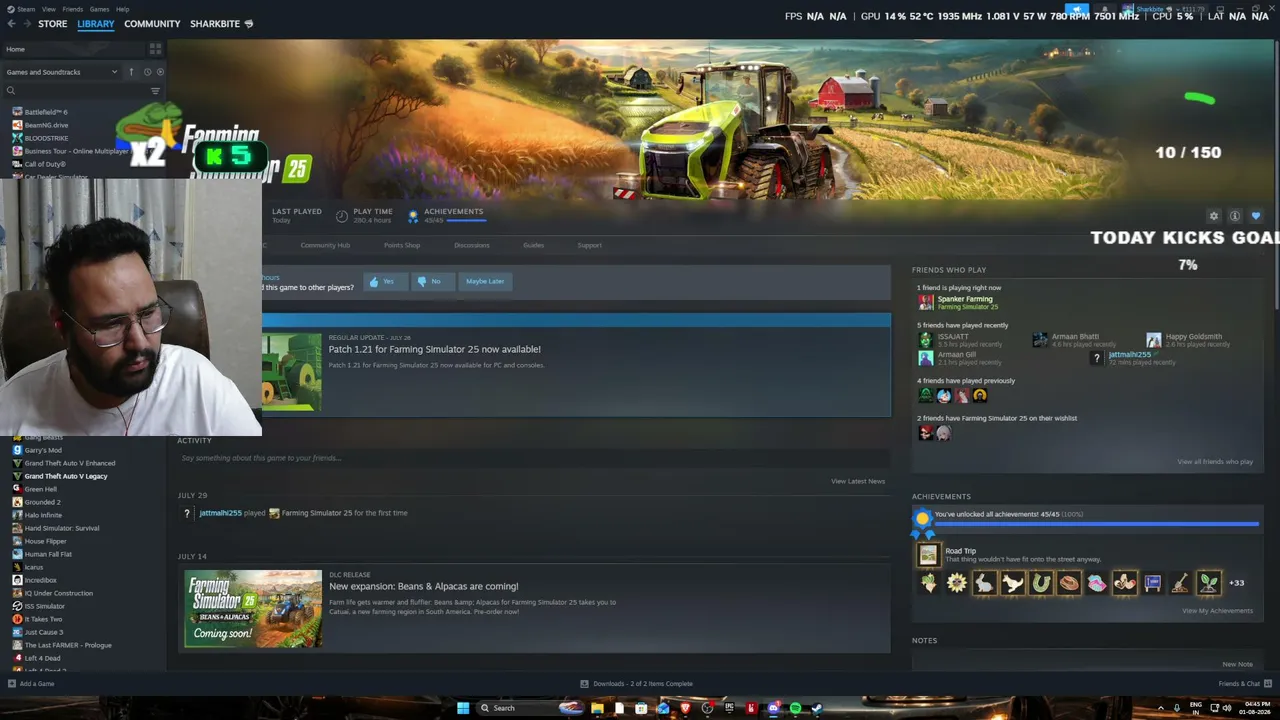The width and height of the screenshot is (1280, 720).
Task: Open the Windows Start menu
Action: click(x=463, y=708)
